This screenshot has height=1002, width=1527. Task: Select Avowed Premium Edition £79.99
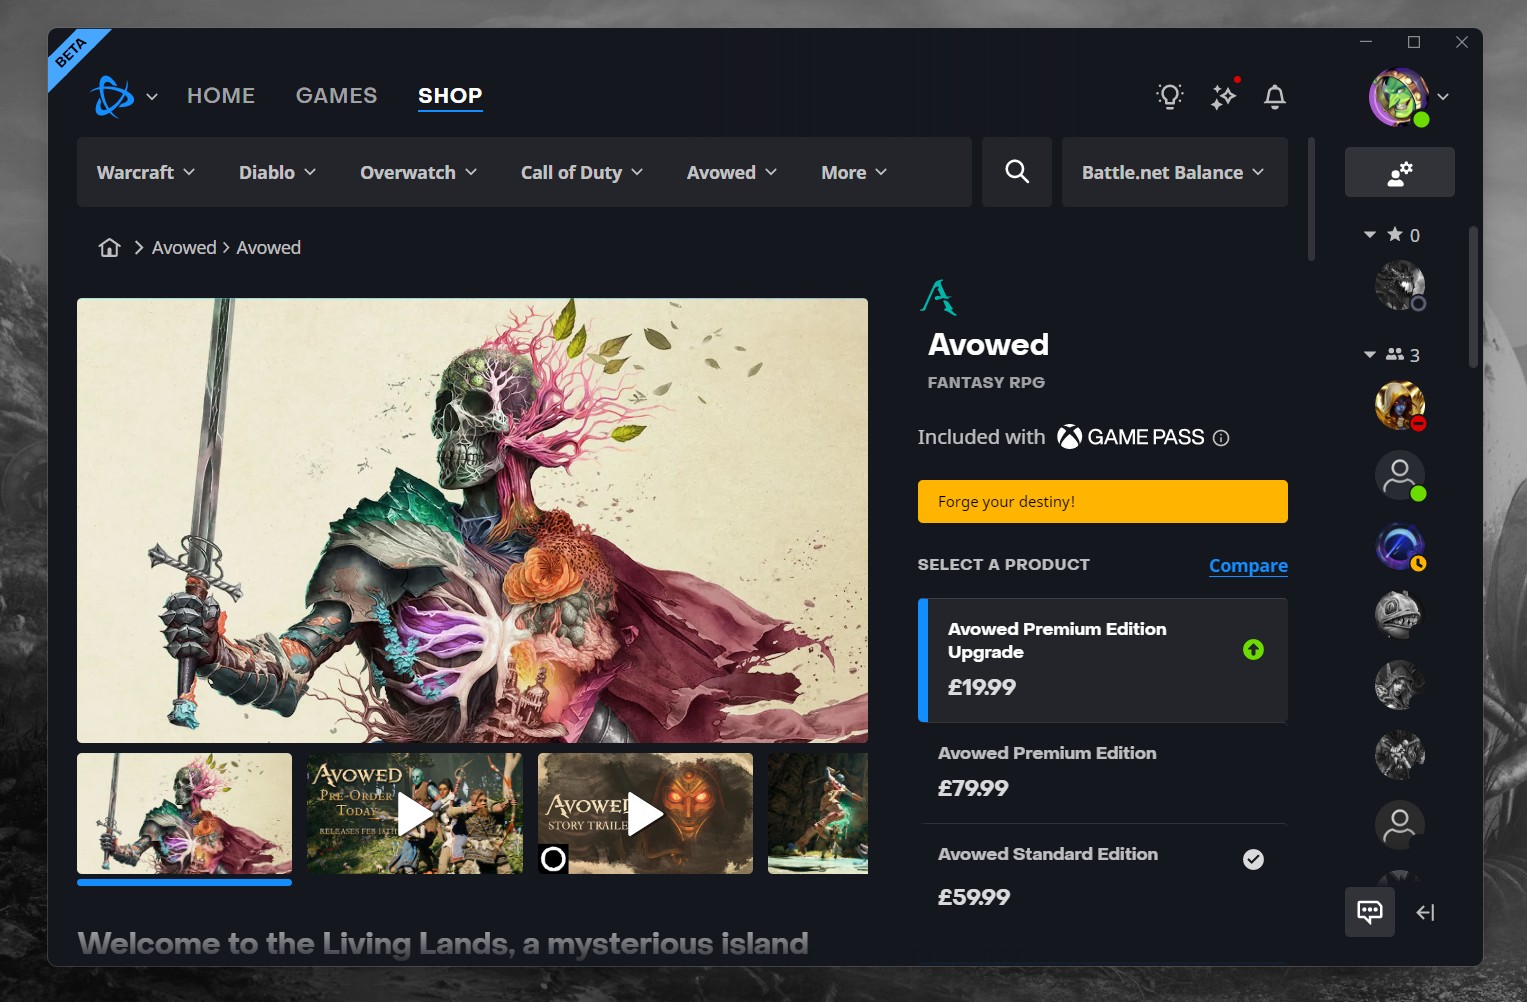point(1102,773)
